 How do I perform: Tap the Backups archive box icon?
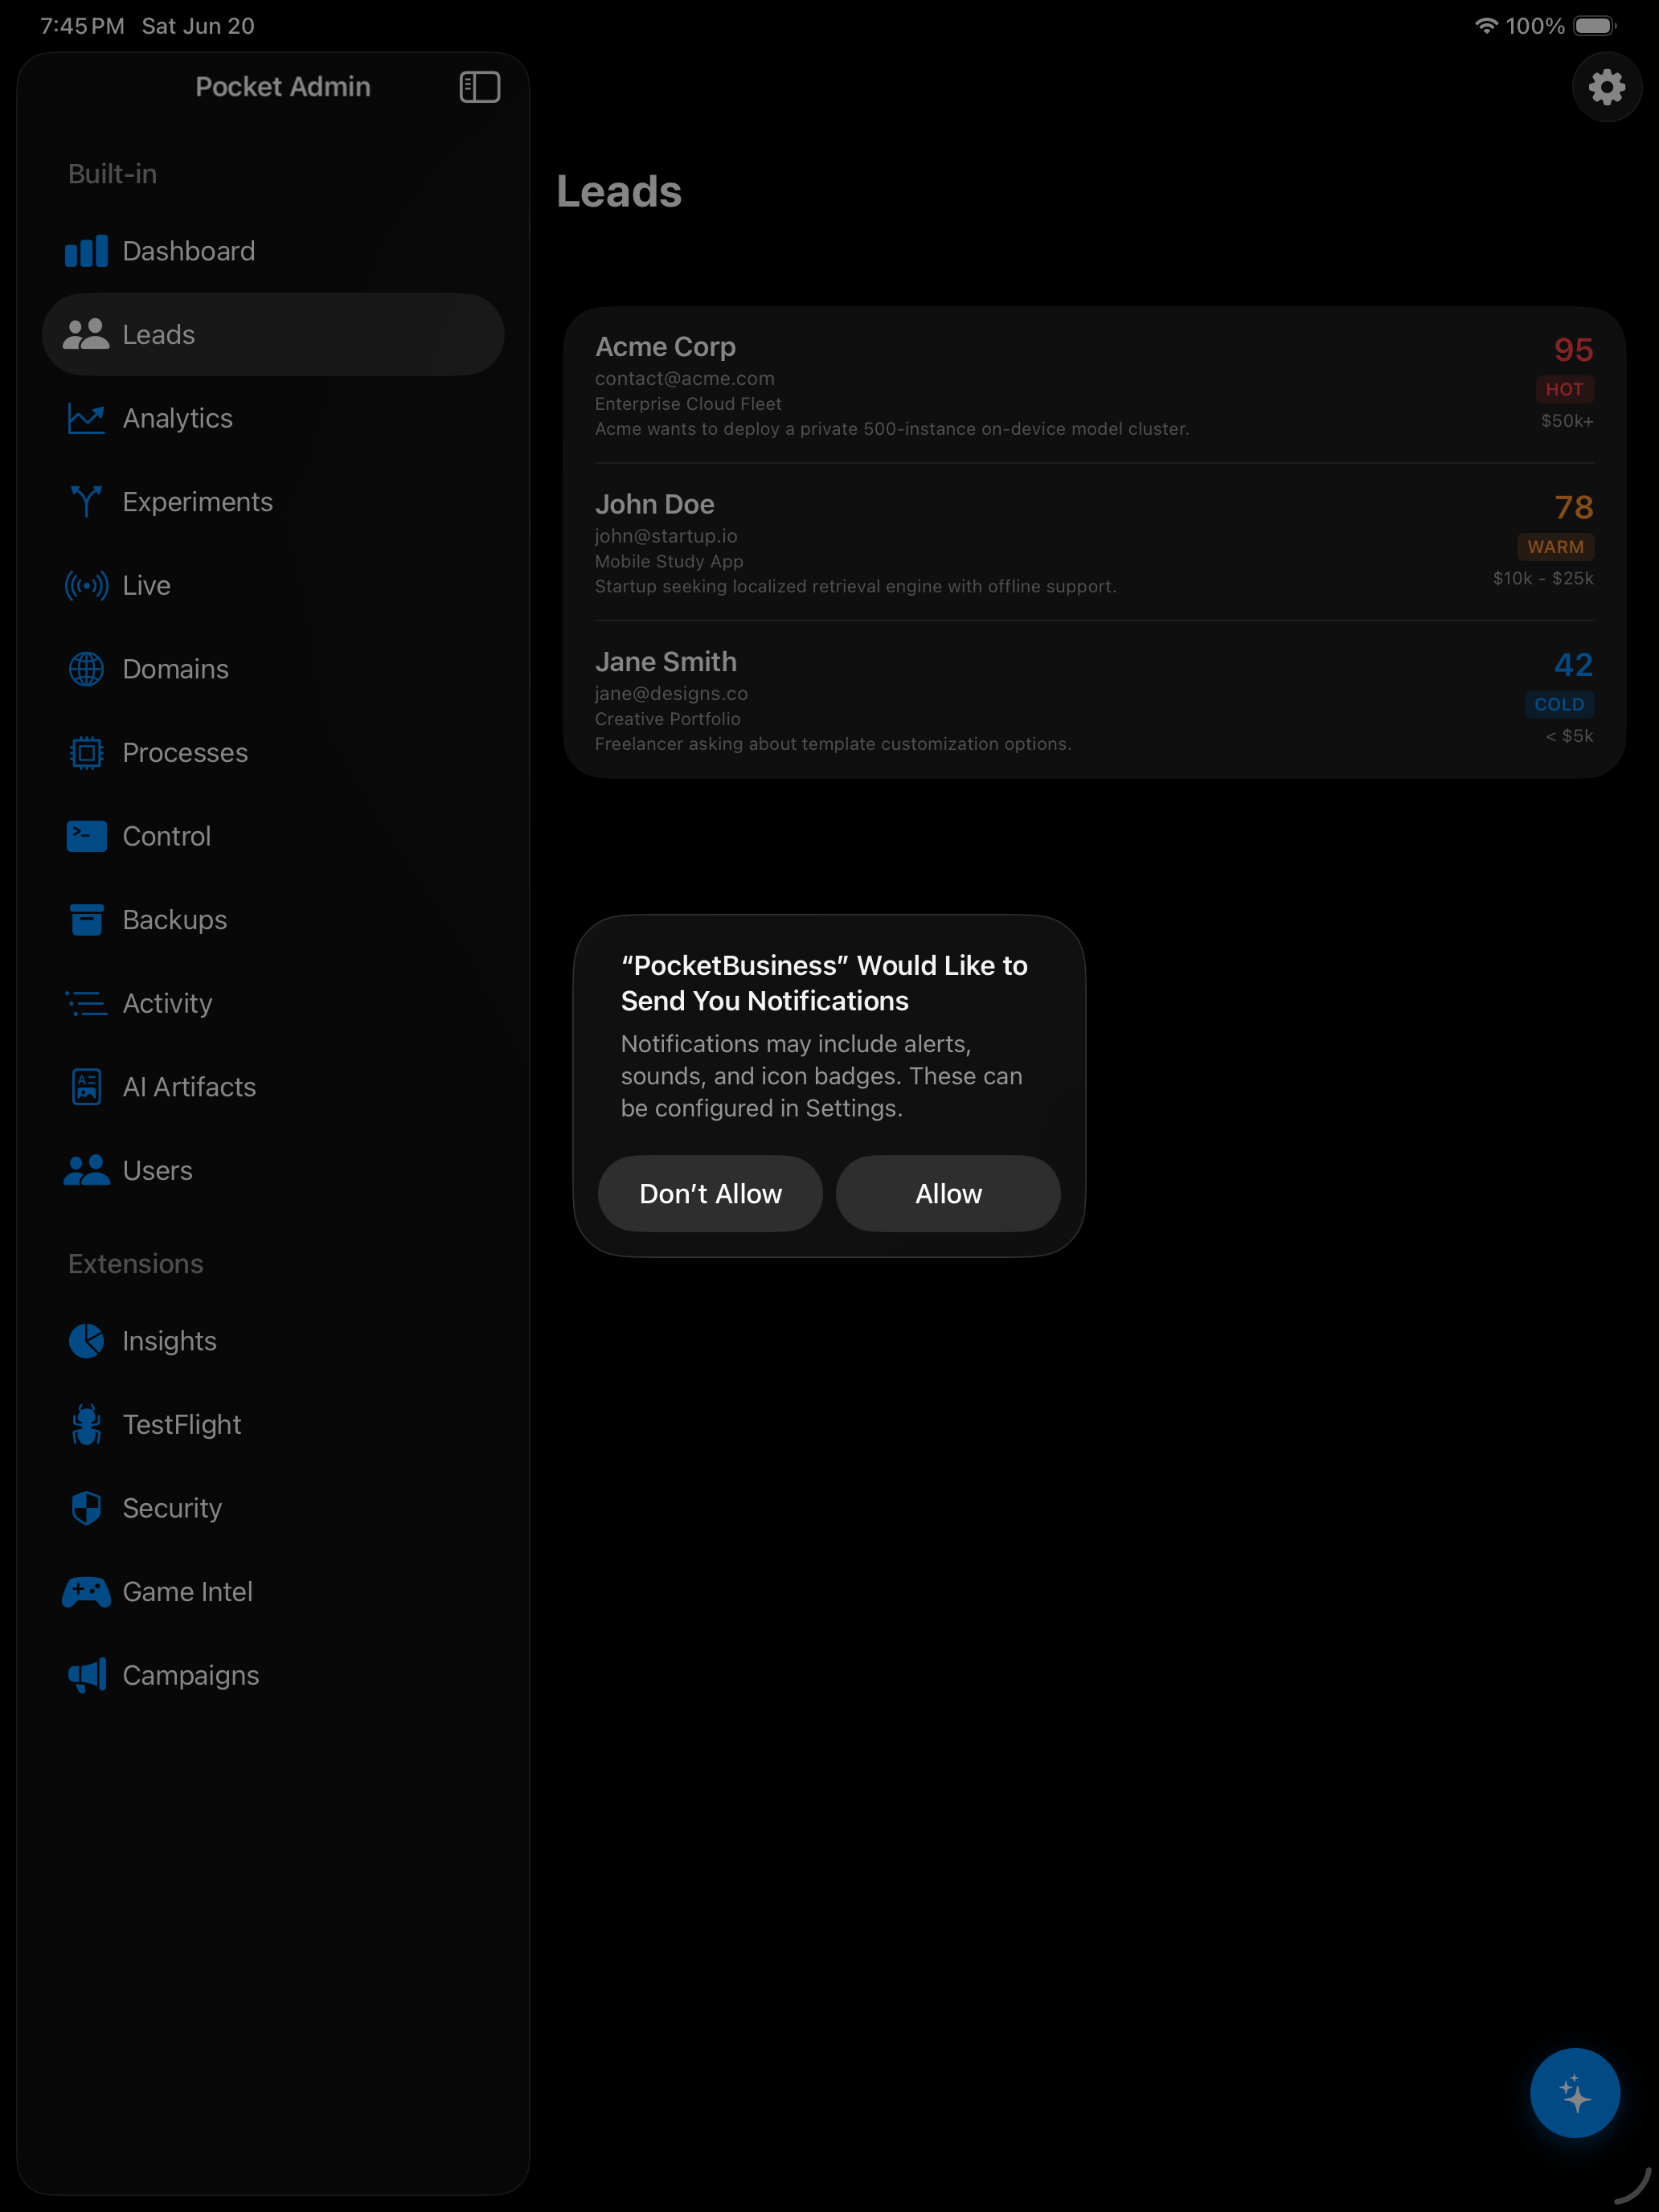tap(86, 920)
